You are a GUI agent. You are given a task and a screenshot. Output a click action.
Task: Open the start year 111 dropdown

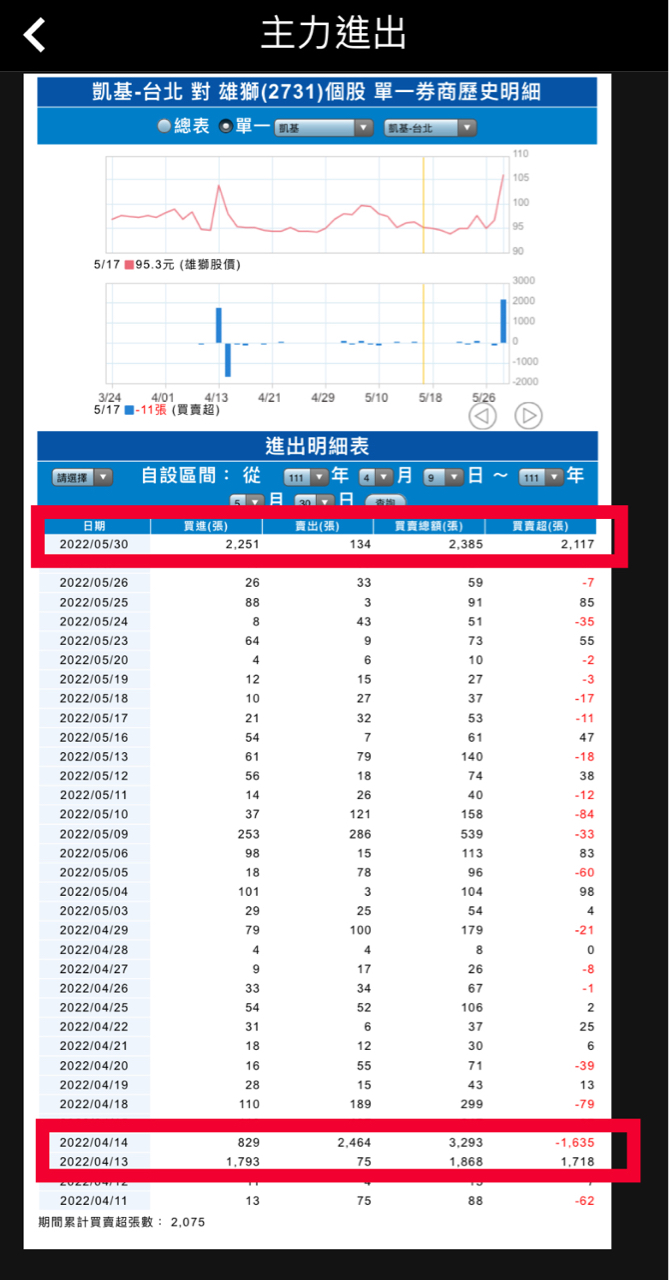(x=305, y=477)
